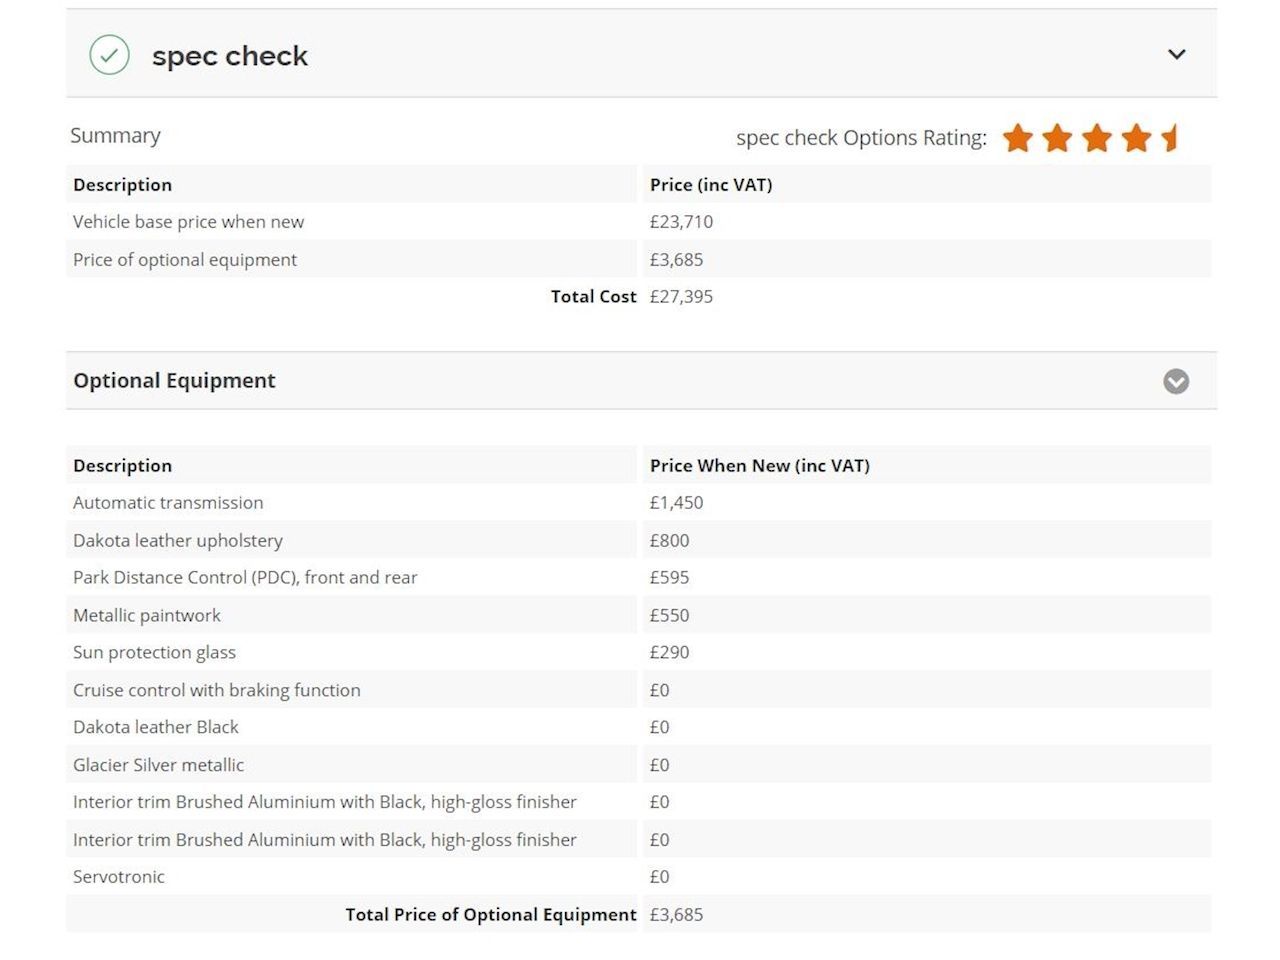Select the Vehicle base price when new row
1280x960 pixels.
(188, 222)
